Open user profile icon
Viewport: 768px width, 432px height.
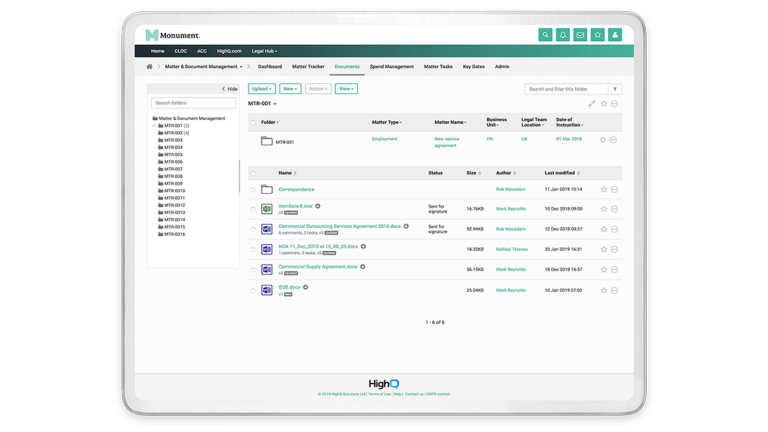(615, 35)
